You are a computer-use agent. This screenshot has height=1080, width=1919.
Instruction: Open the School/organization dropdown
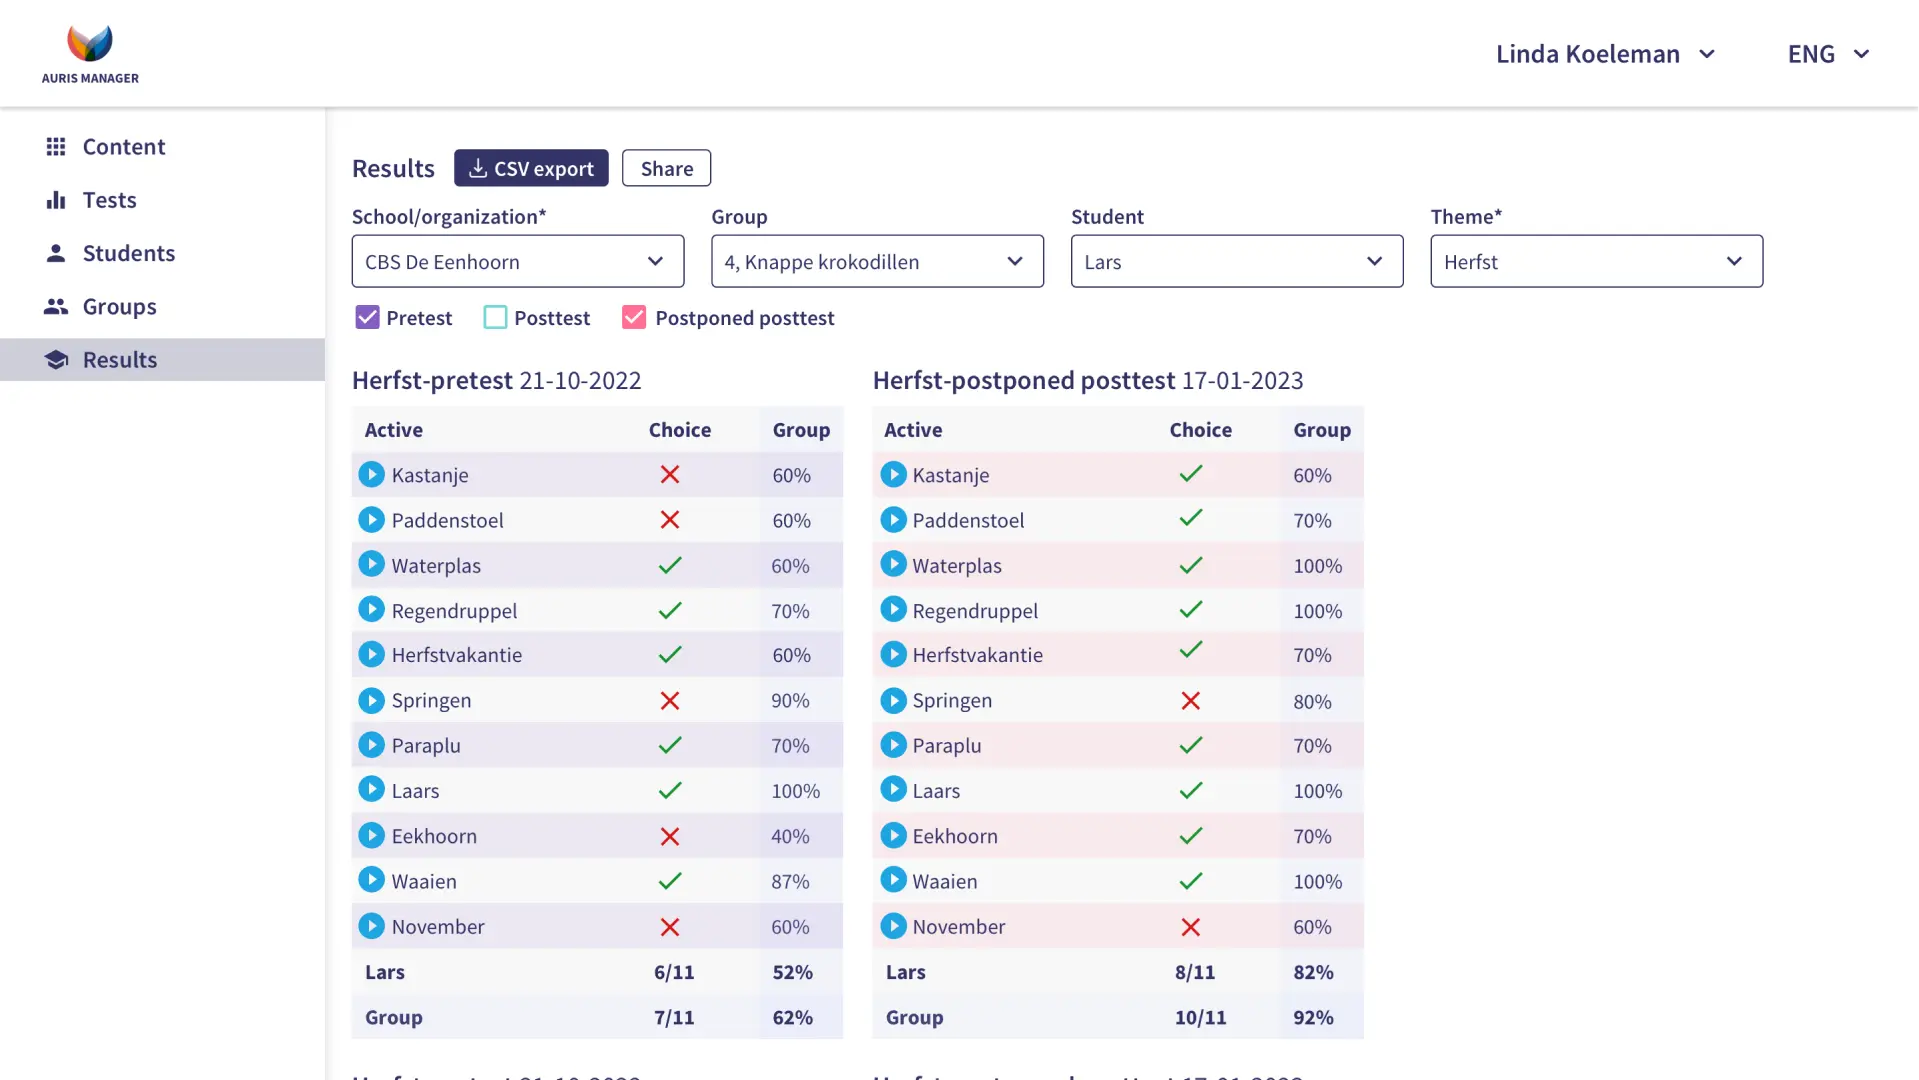pos(517,261)
